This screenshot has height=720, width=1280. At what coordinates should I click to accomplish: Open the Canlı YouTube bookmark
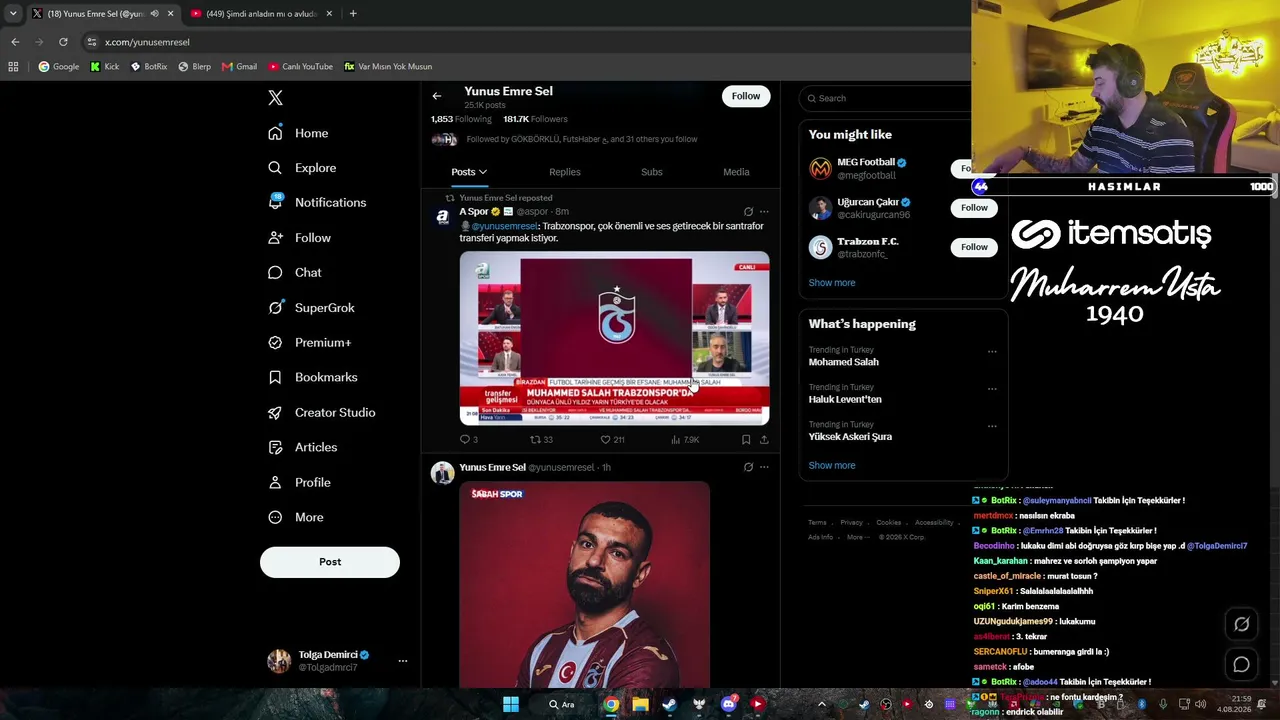click(300, 67)
